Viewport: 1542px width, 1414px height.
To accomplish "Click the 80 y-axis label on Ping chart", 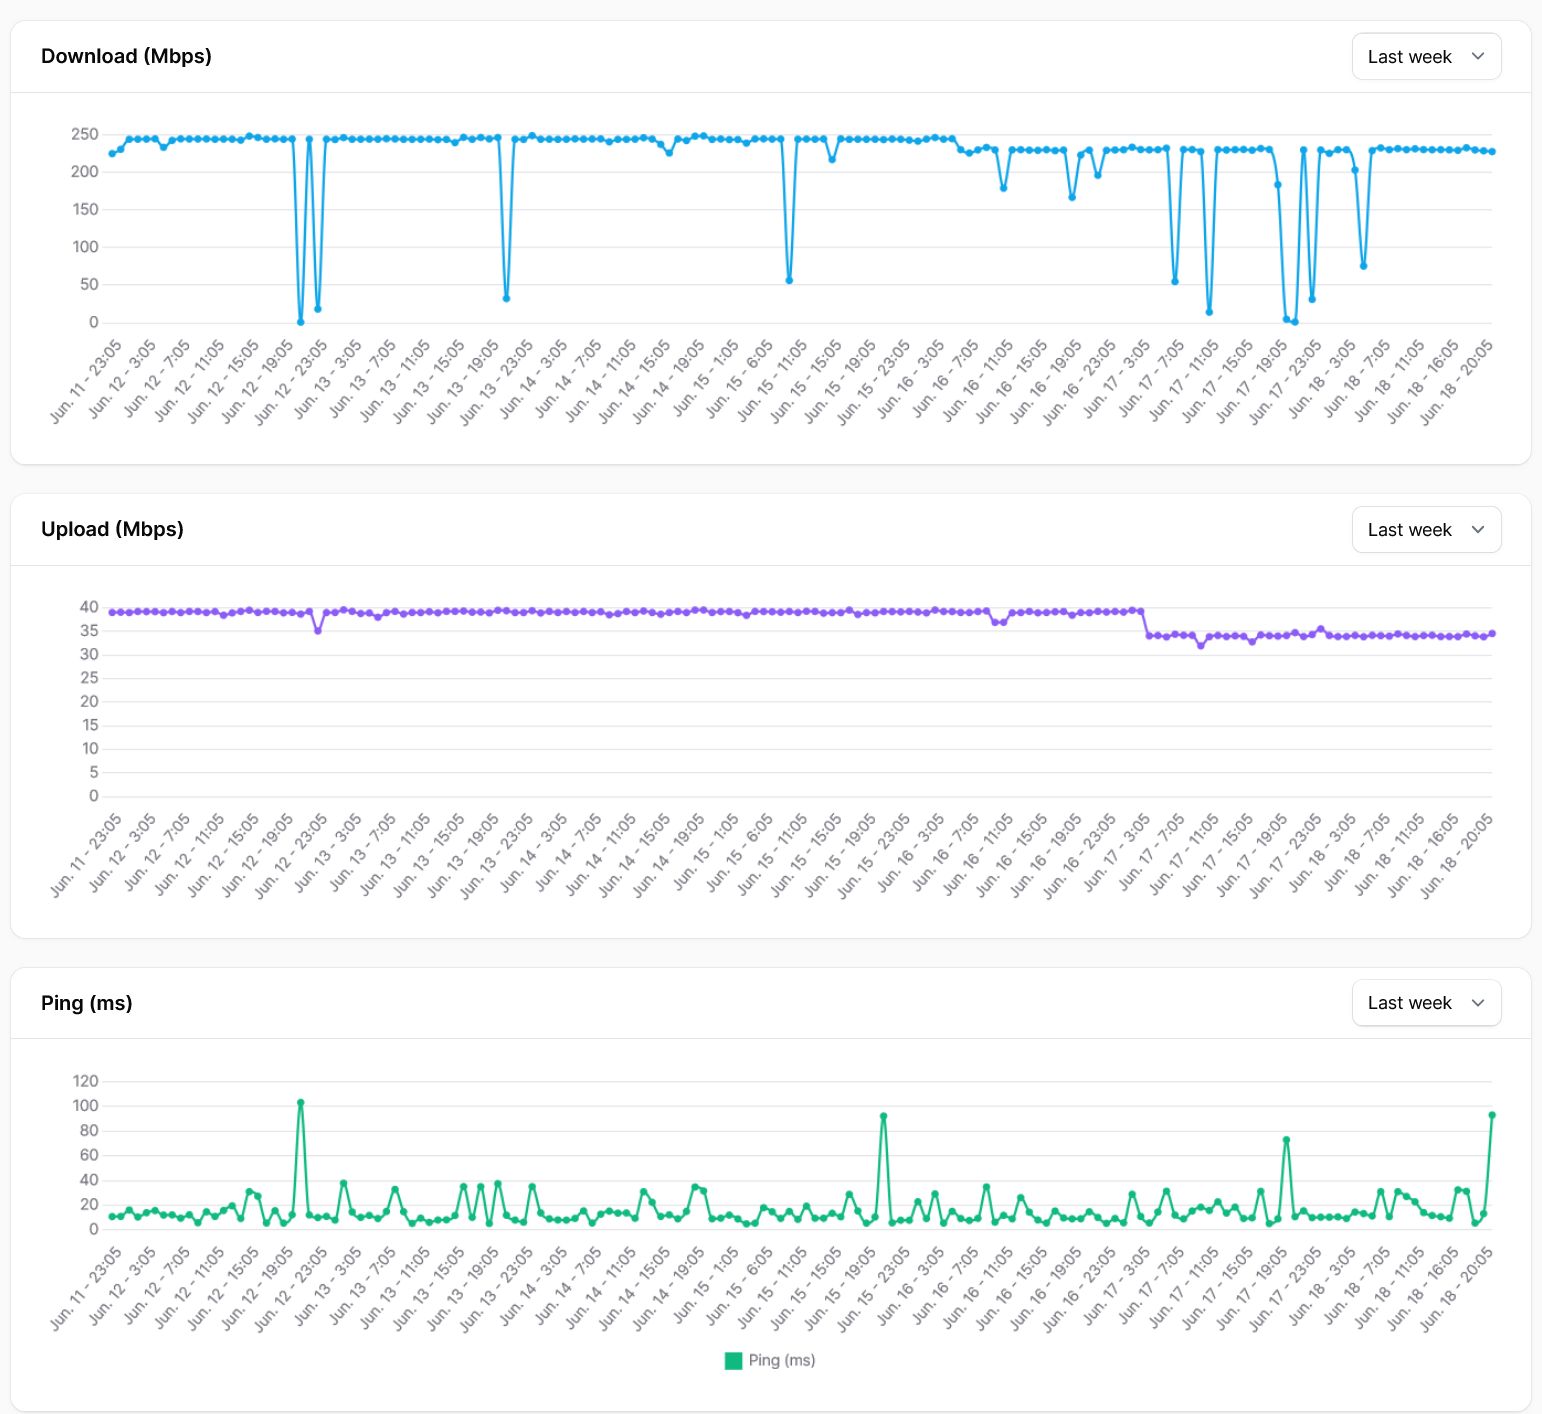I will 89,1130.
